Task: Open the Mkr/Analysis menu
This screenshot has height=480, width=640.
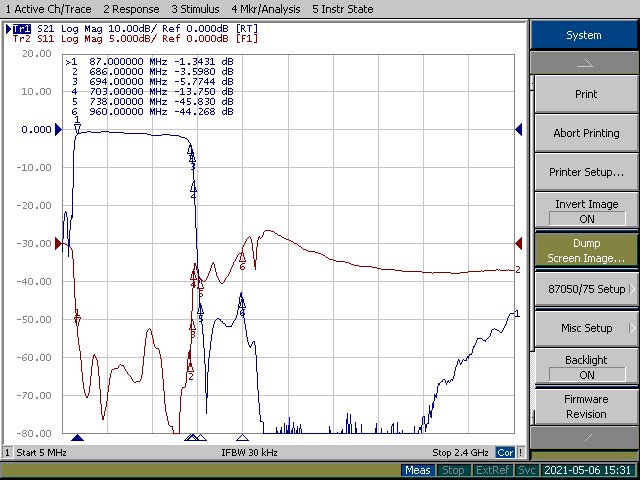Action: 264,9
